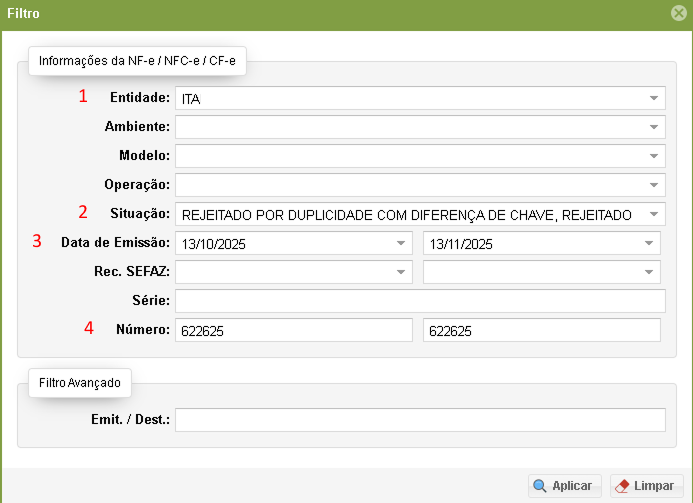Open the Operação dropdown list

pyautogui.click(x=653, y=185)
